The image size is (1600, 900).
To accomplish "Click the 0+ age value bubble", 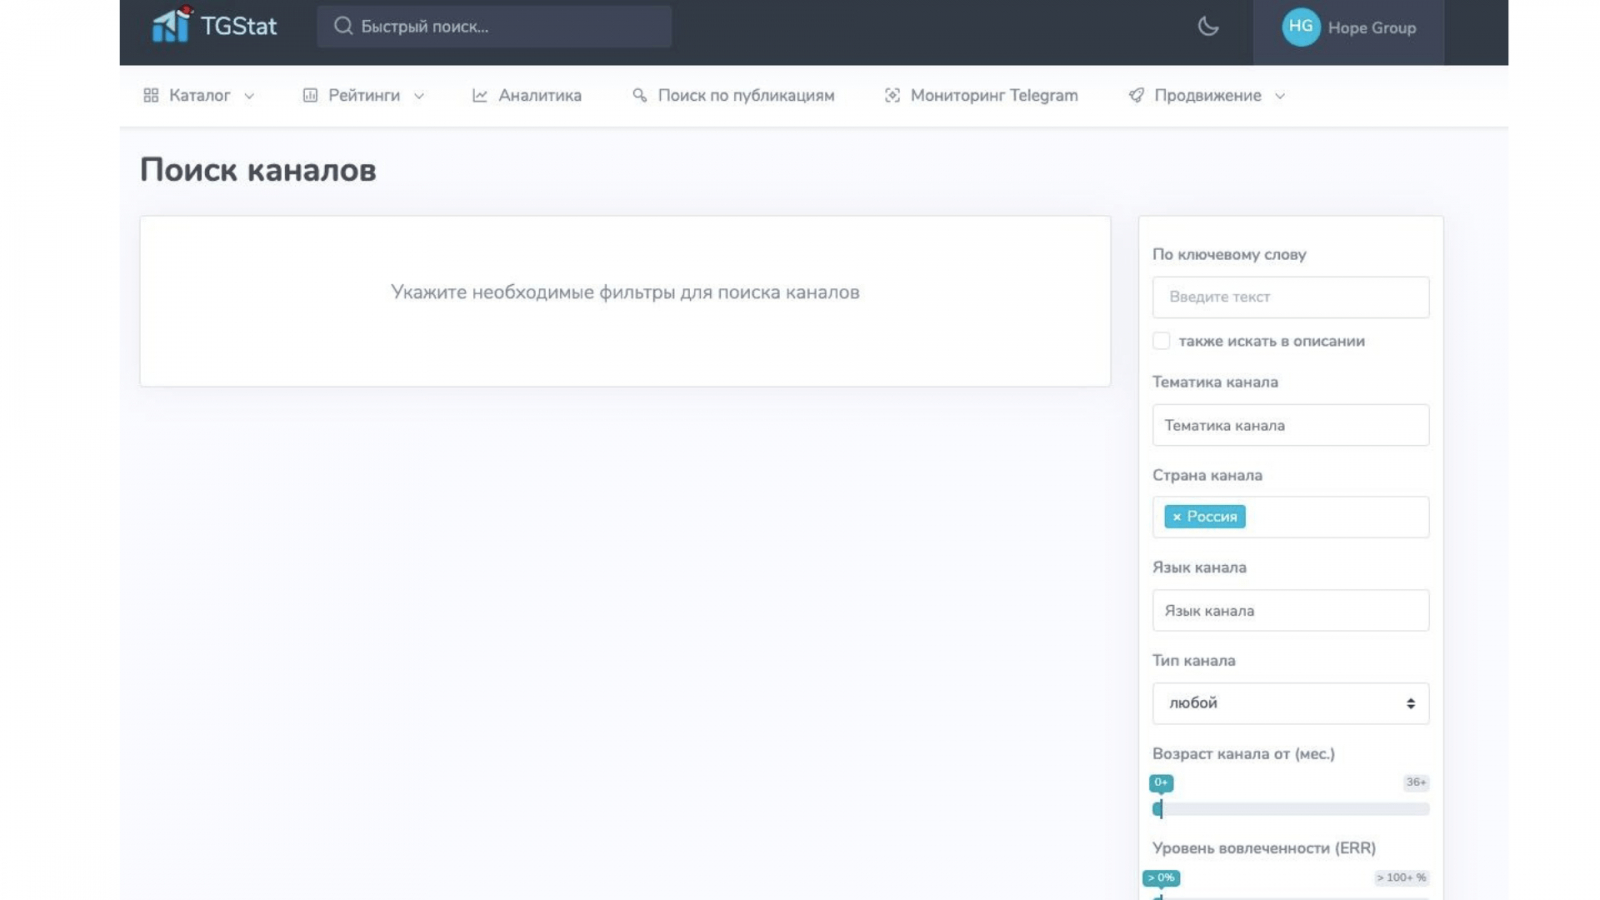I will click(x=1161, y=783).
